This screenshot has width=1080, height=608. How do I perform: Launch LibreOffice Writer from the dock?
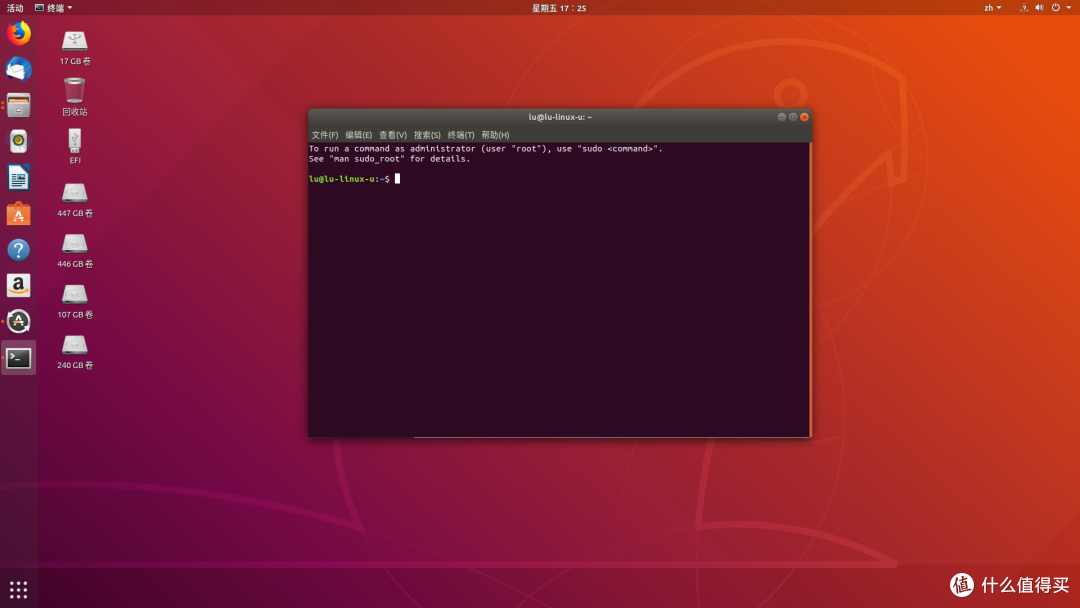click(x=19, y=178)
